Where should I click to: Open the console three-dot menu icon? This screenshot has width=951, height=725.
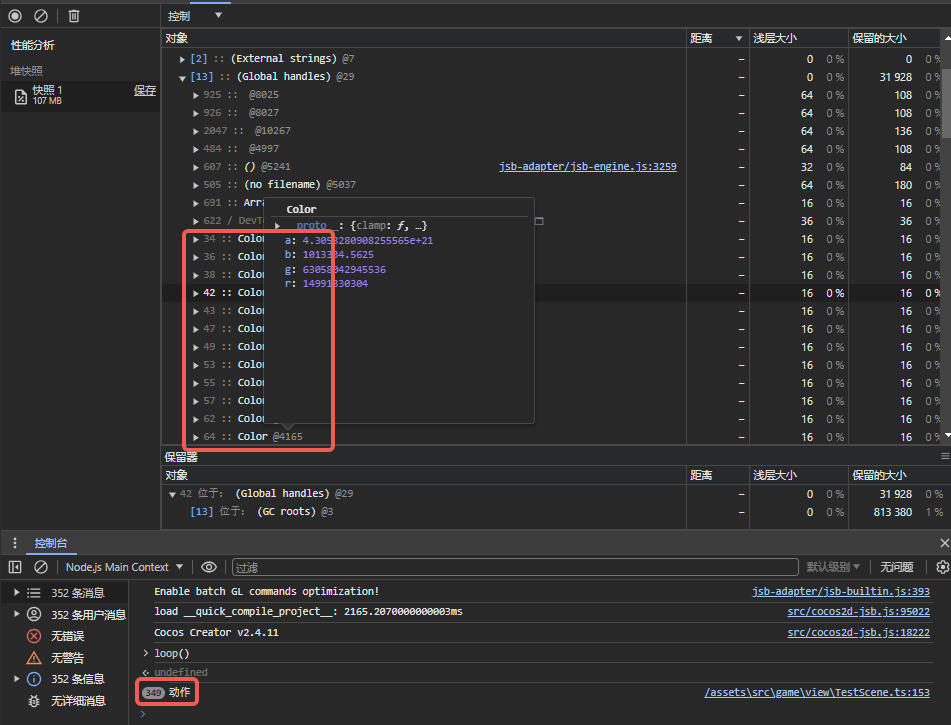pyautogui.click(x=15, y=543)
